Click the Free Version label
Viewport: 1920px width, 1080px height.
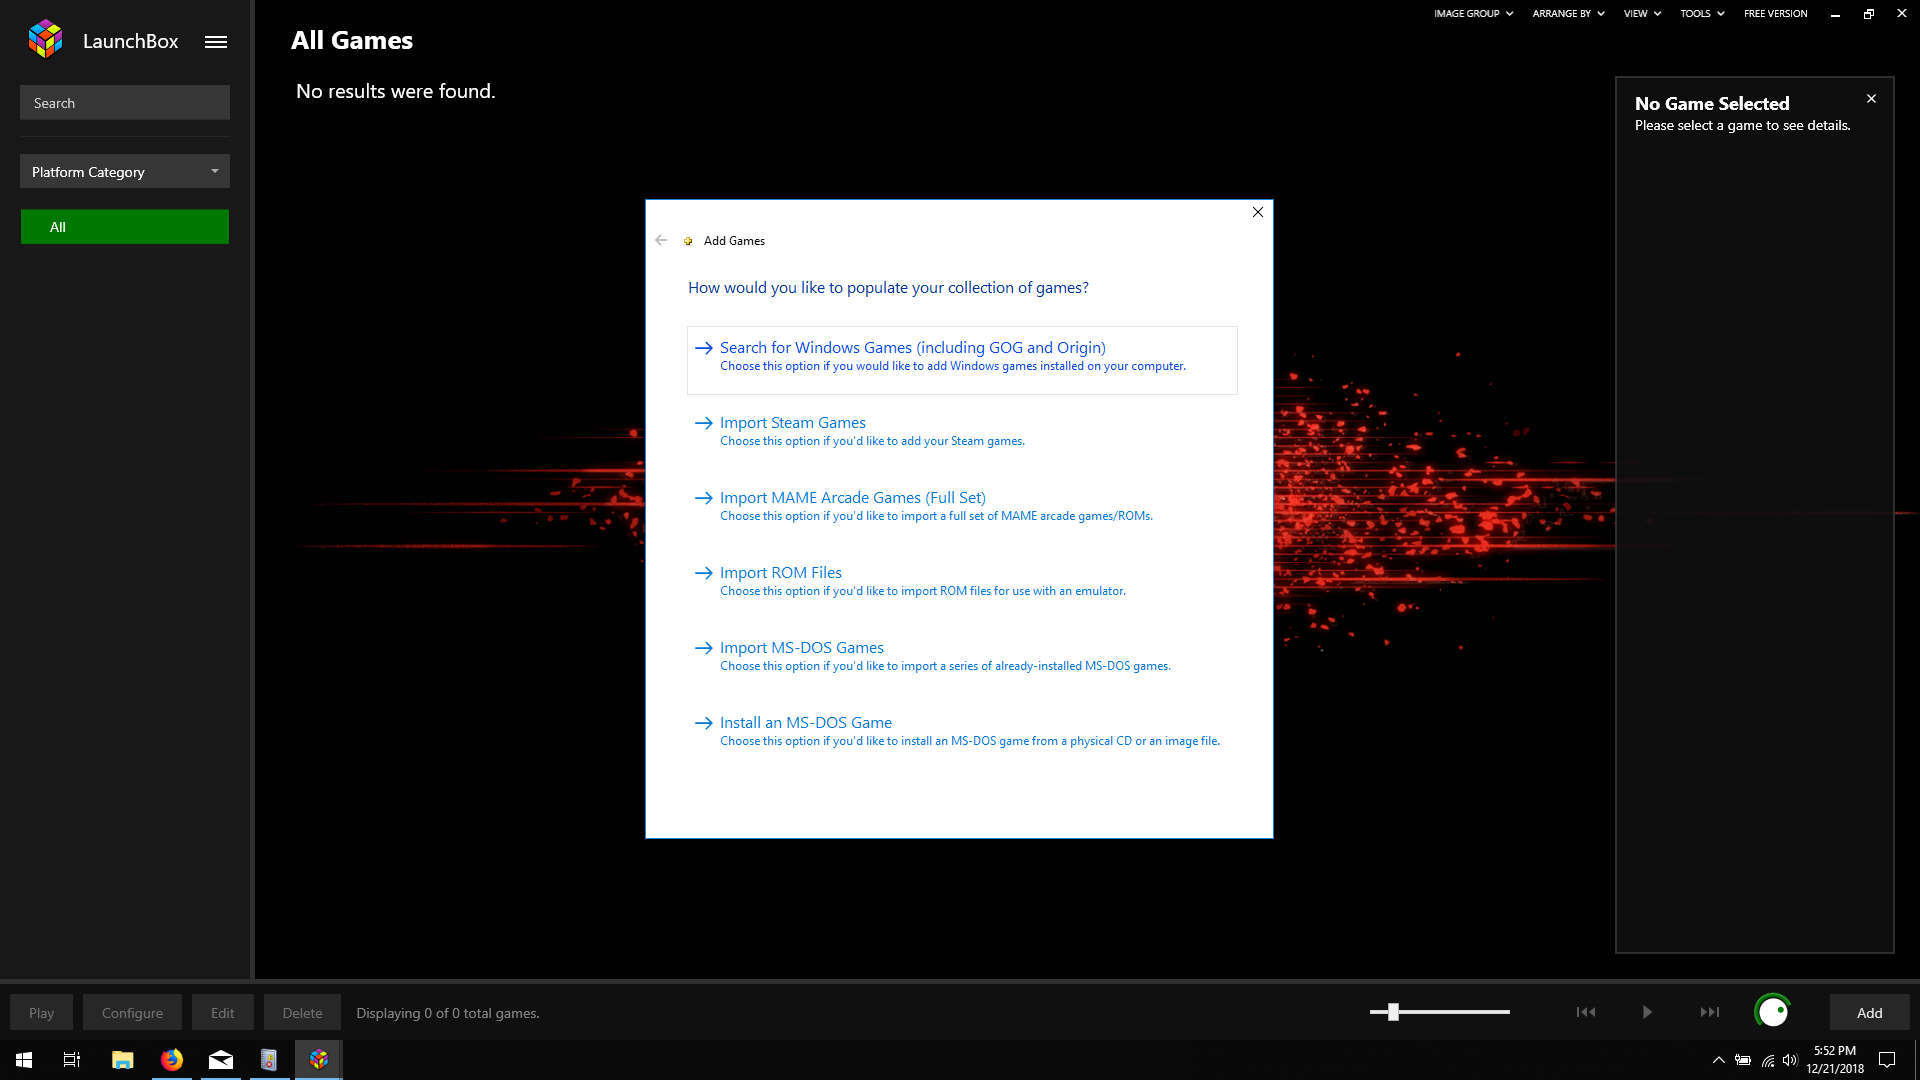click(x=1775, y=14)
